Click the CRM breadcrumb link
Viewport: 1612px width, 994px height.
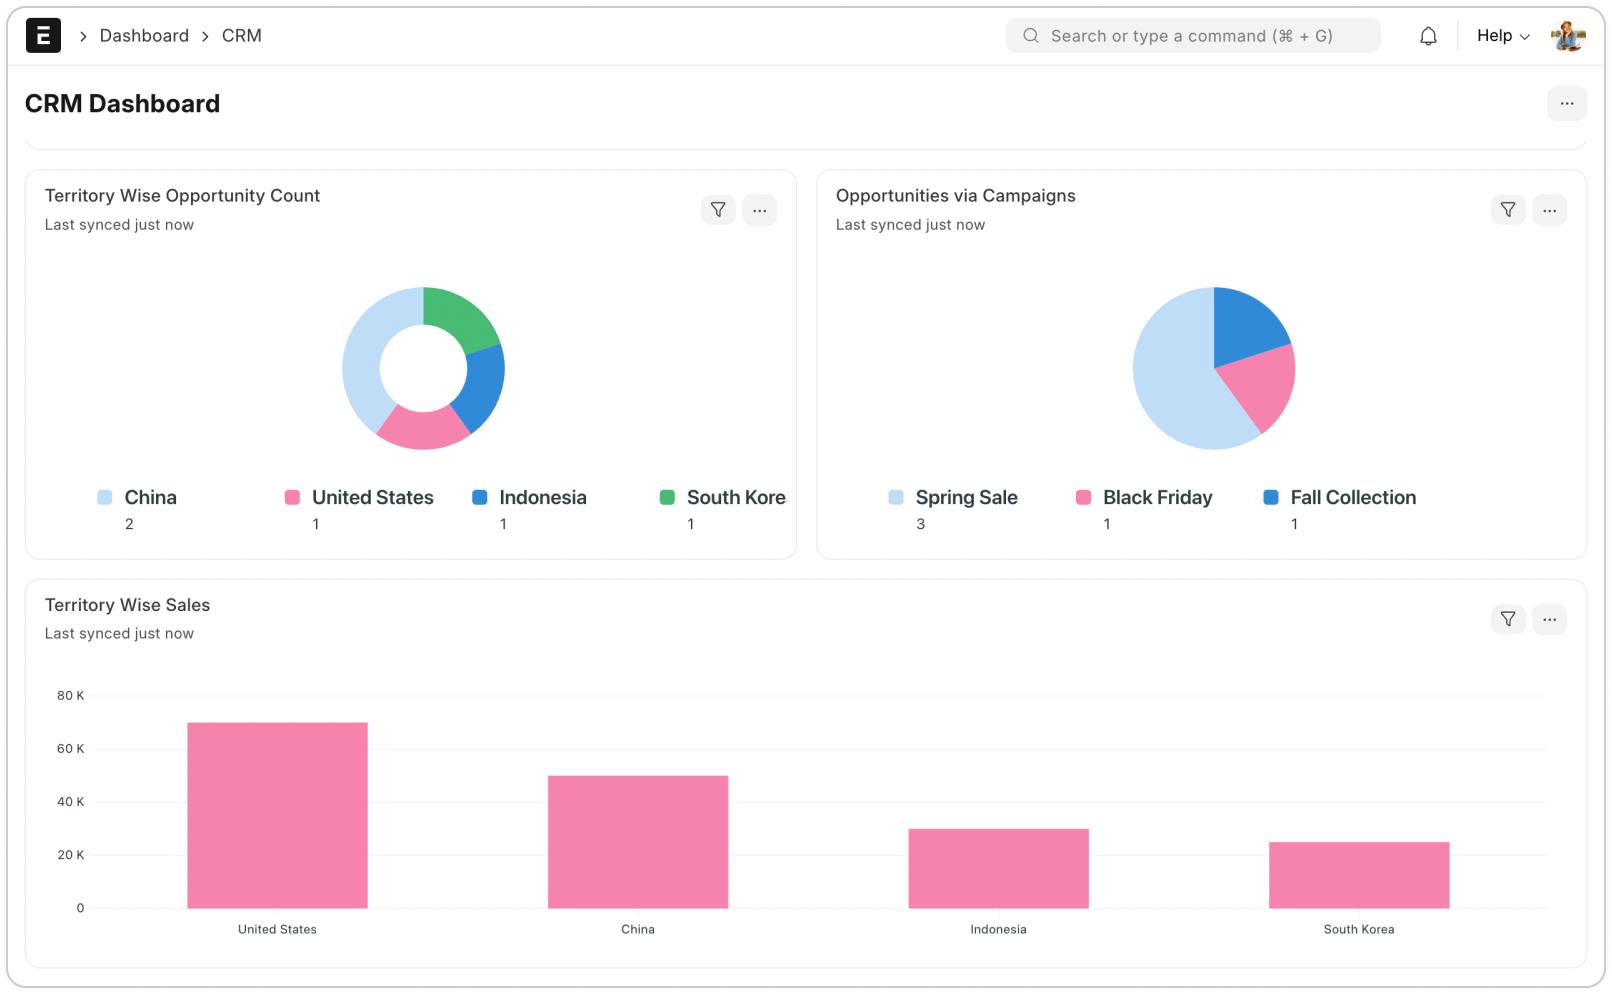pyautogui.click(x=241, y=36)
